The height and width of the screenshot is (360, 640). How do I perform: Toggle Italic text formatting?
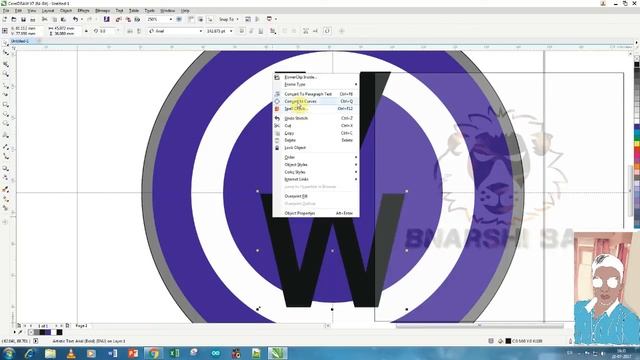(x=251, y=31)
